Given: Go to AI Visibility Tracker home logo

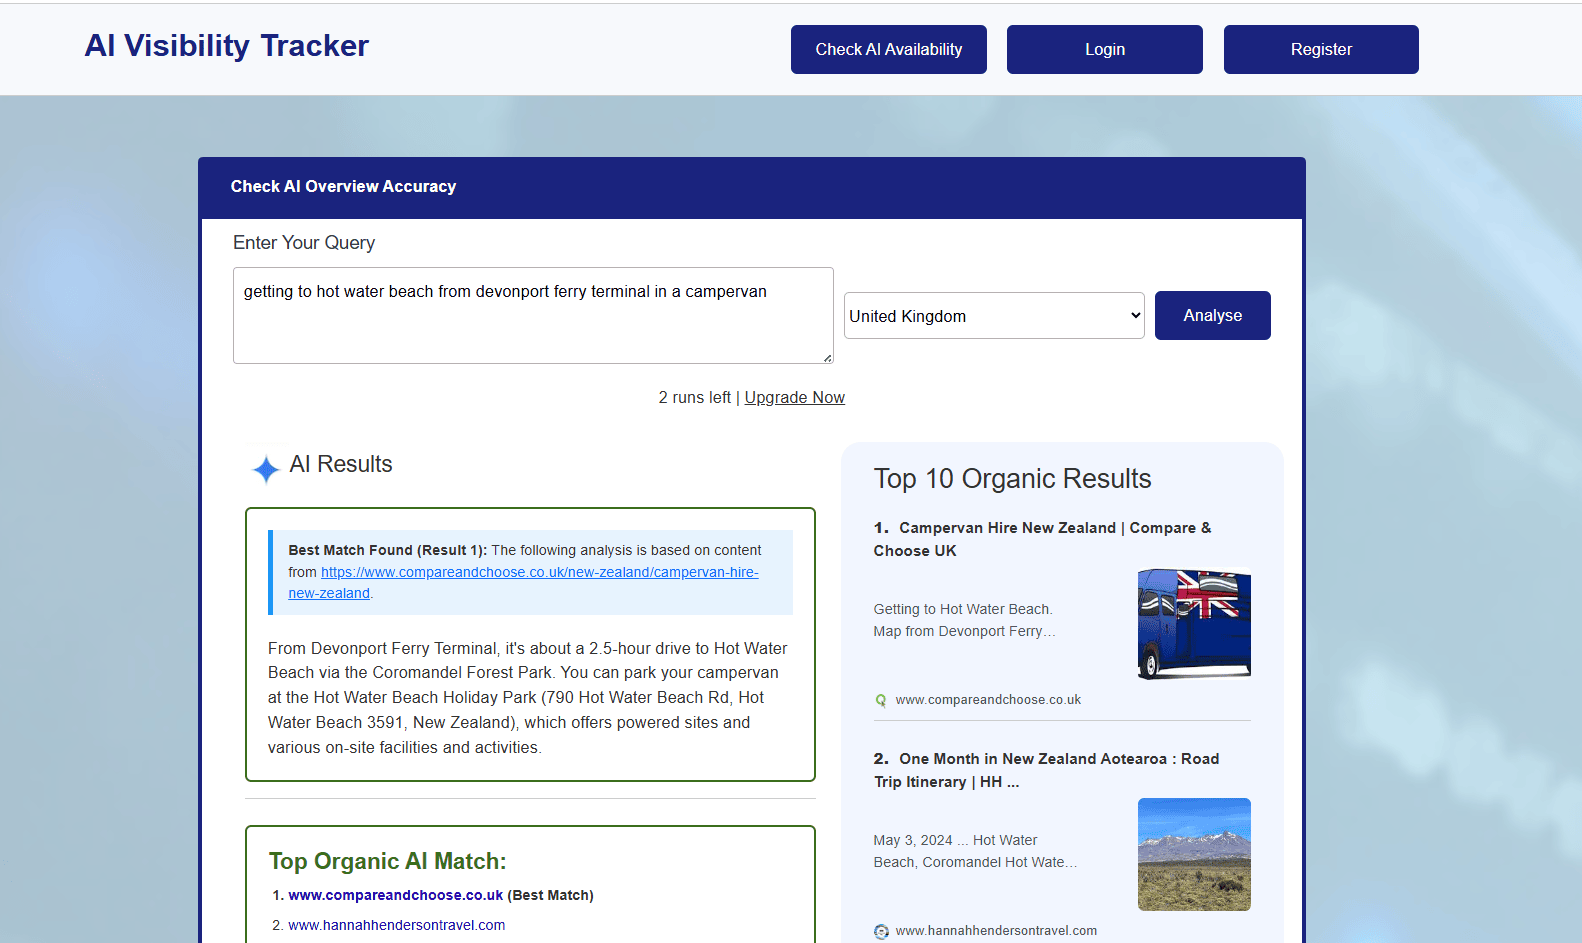Looking at the screenshot, I should coord(227,46).
